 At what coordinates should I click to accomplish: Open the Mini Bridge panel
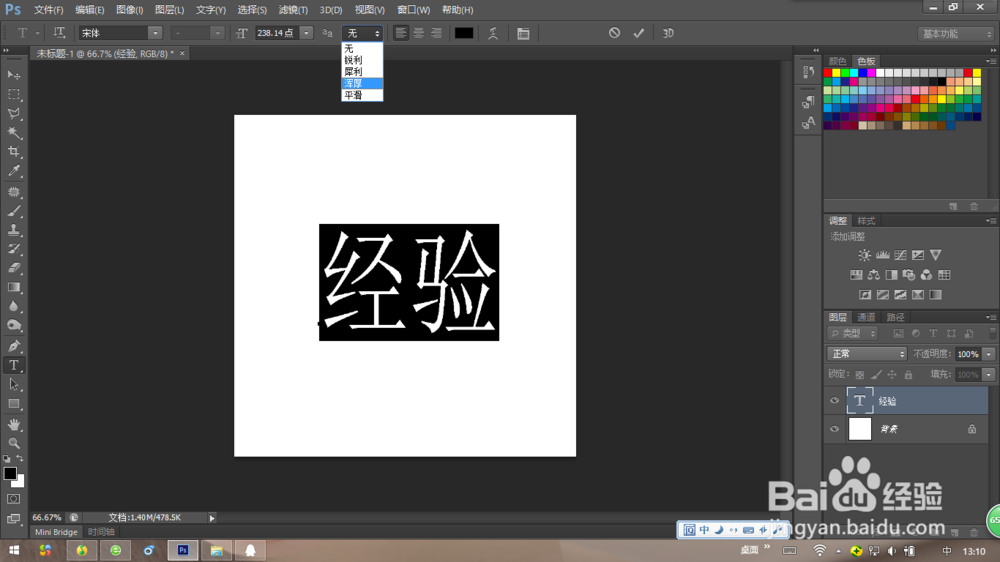(56, 532)
